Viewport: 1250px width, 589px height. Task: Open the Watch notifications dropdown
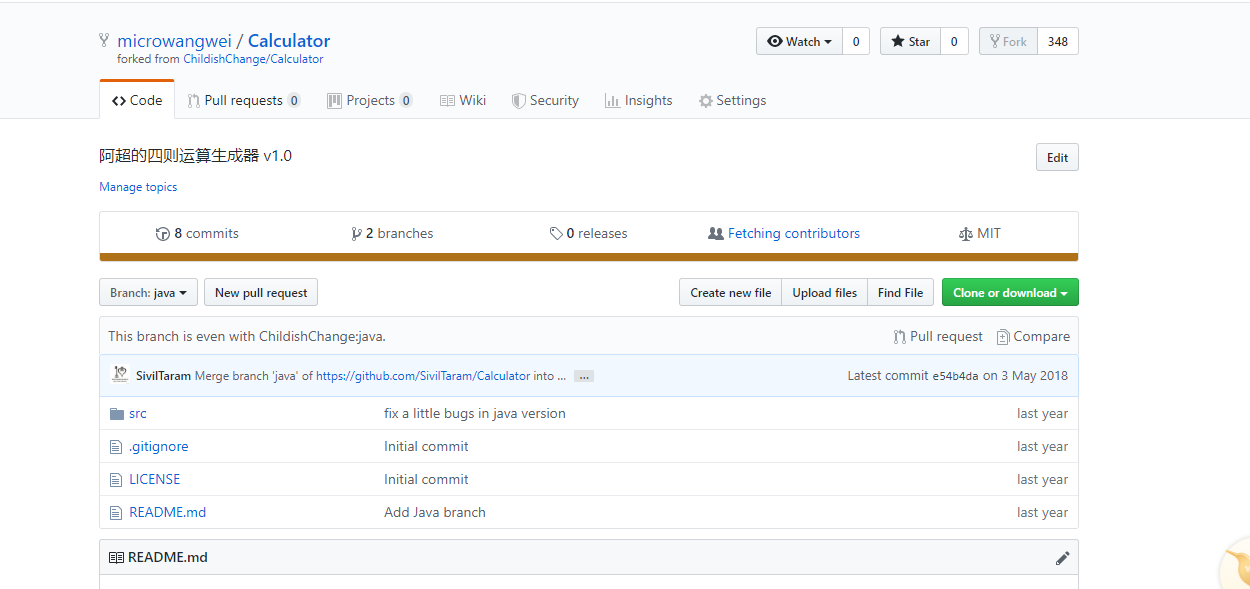(799, 41)
